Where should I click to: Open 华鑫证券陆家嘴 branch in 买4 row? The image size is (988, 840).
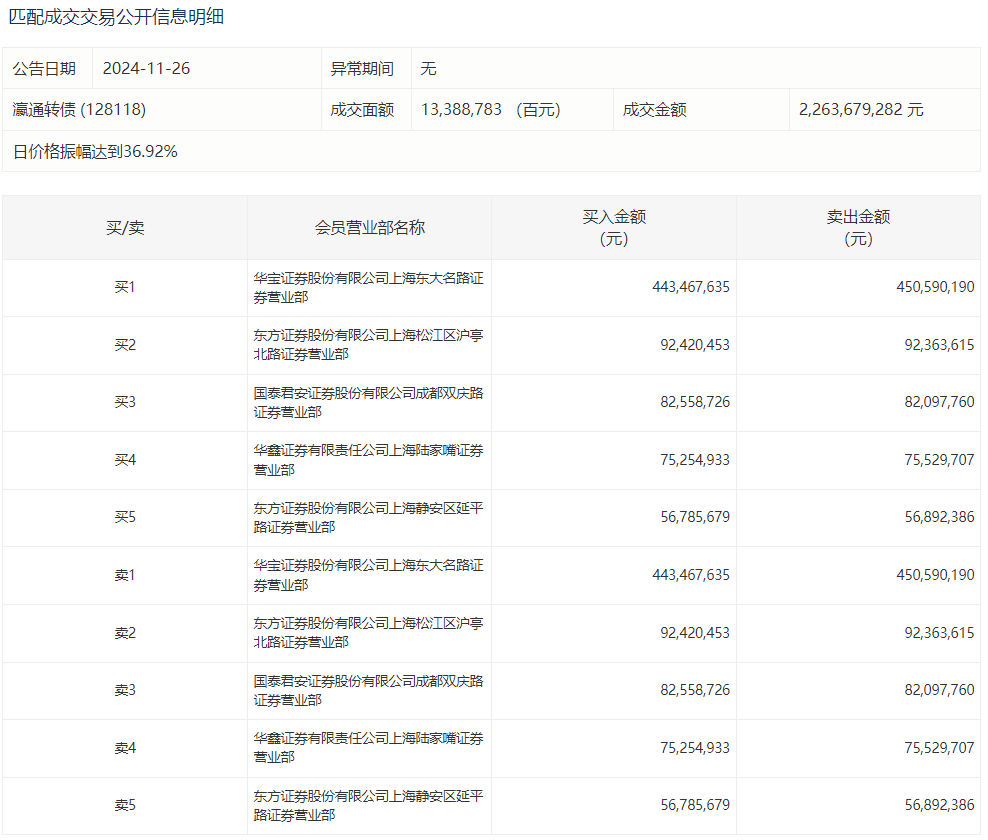coord(368,460)
